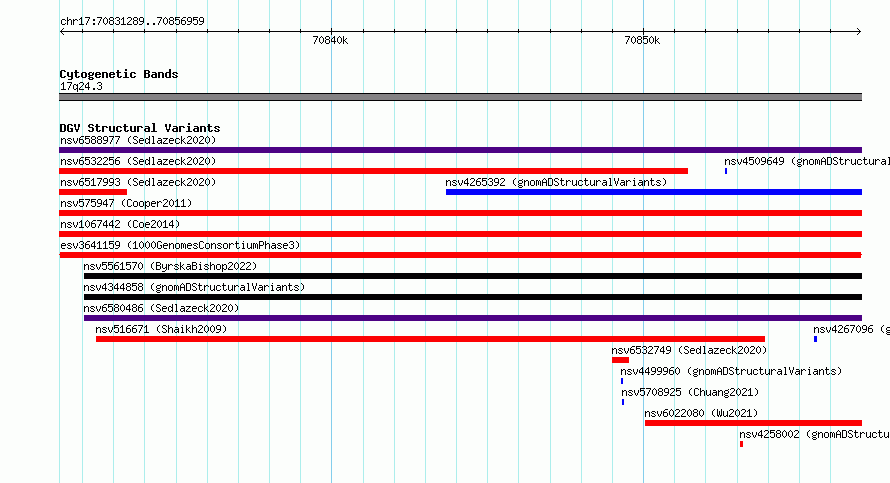Viewport: 890px width, 483px height.
Task: Open nsv4265392 (gnomADStructuralVariants) label
Action: click(556, 182)
